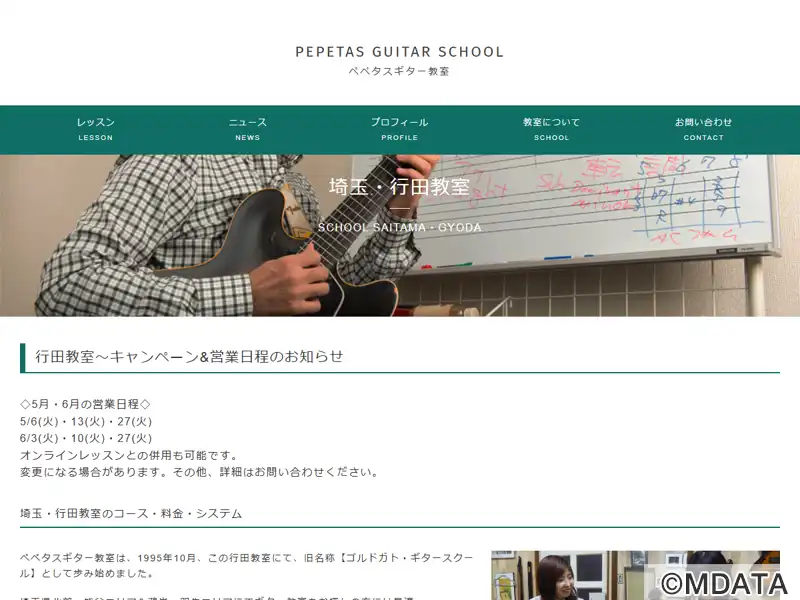Click the 6/3(火)・10(火)・27(火) schedule line

(x=86, y=438)
